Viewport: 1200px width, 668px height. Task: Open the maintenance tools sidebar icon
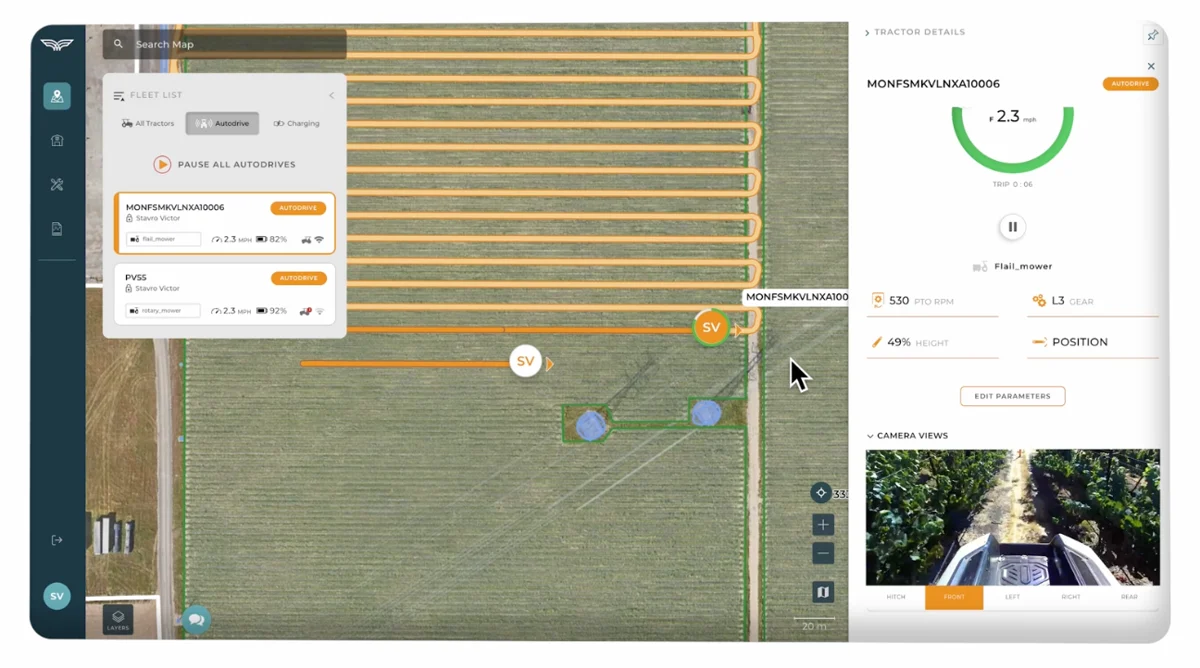click(57, 185)
